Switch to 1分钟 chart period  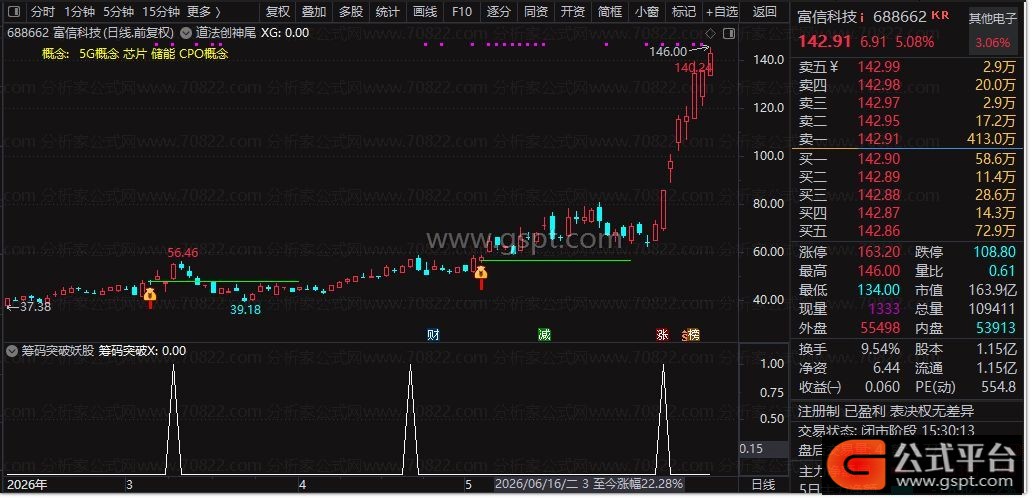coord(79,11)
